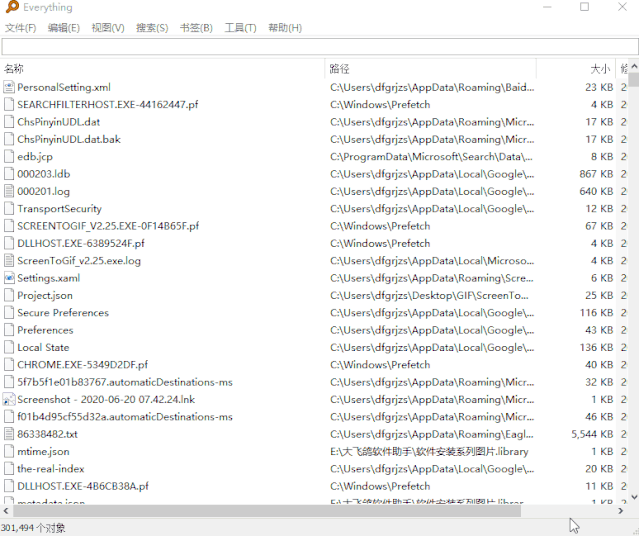Viewport: 639px width, 536px height.
Task: Click the vertical scrollbar down arrow
Action: 634,497
